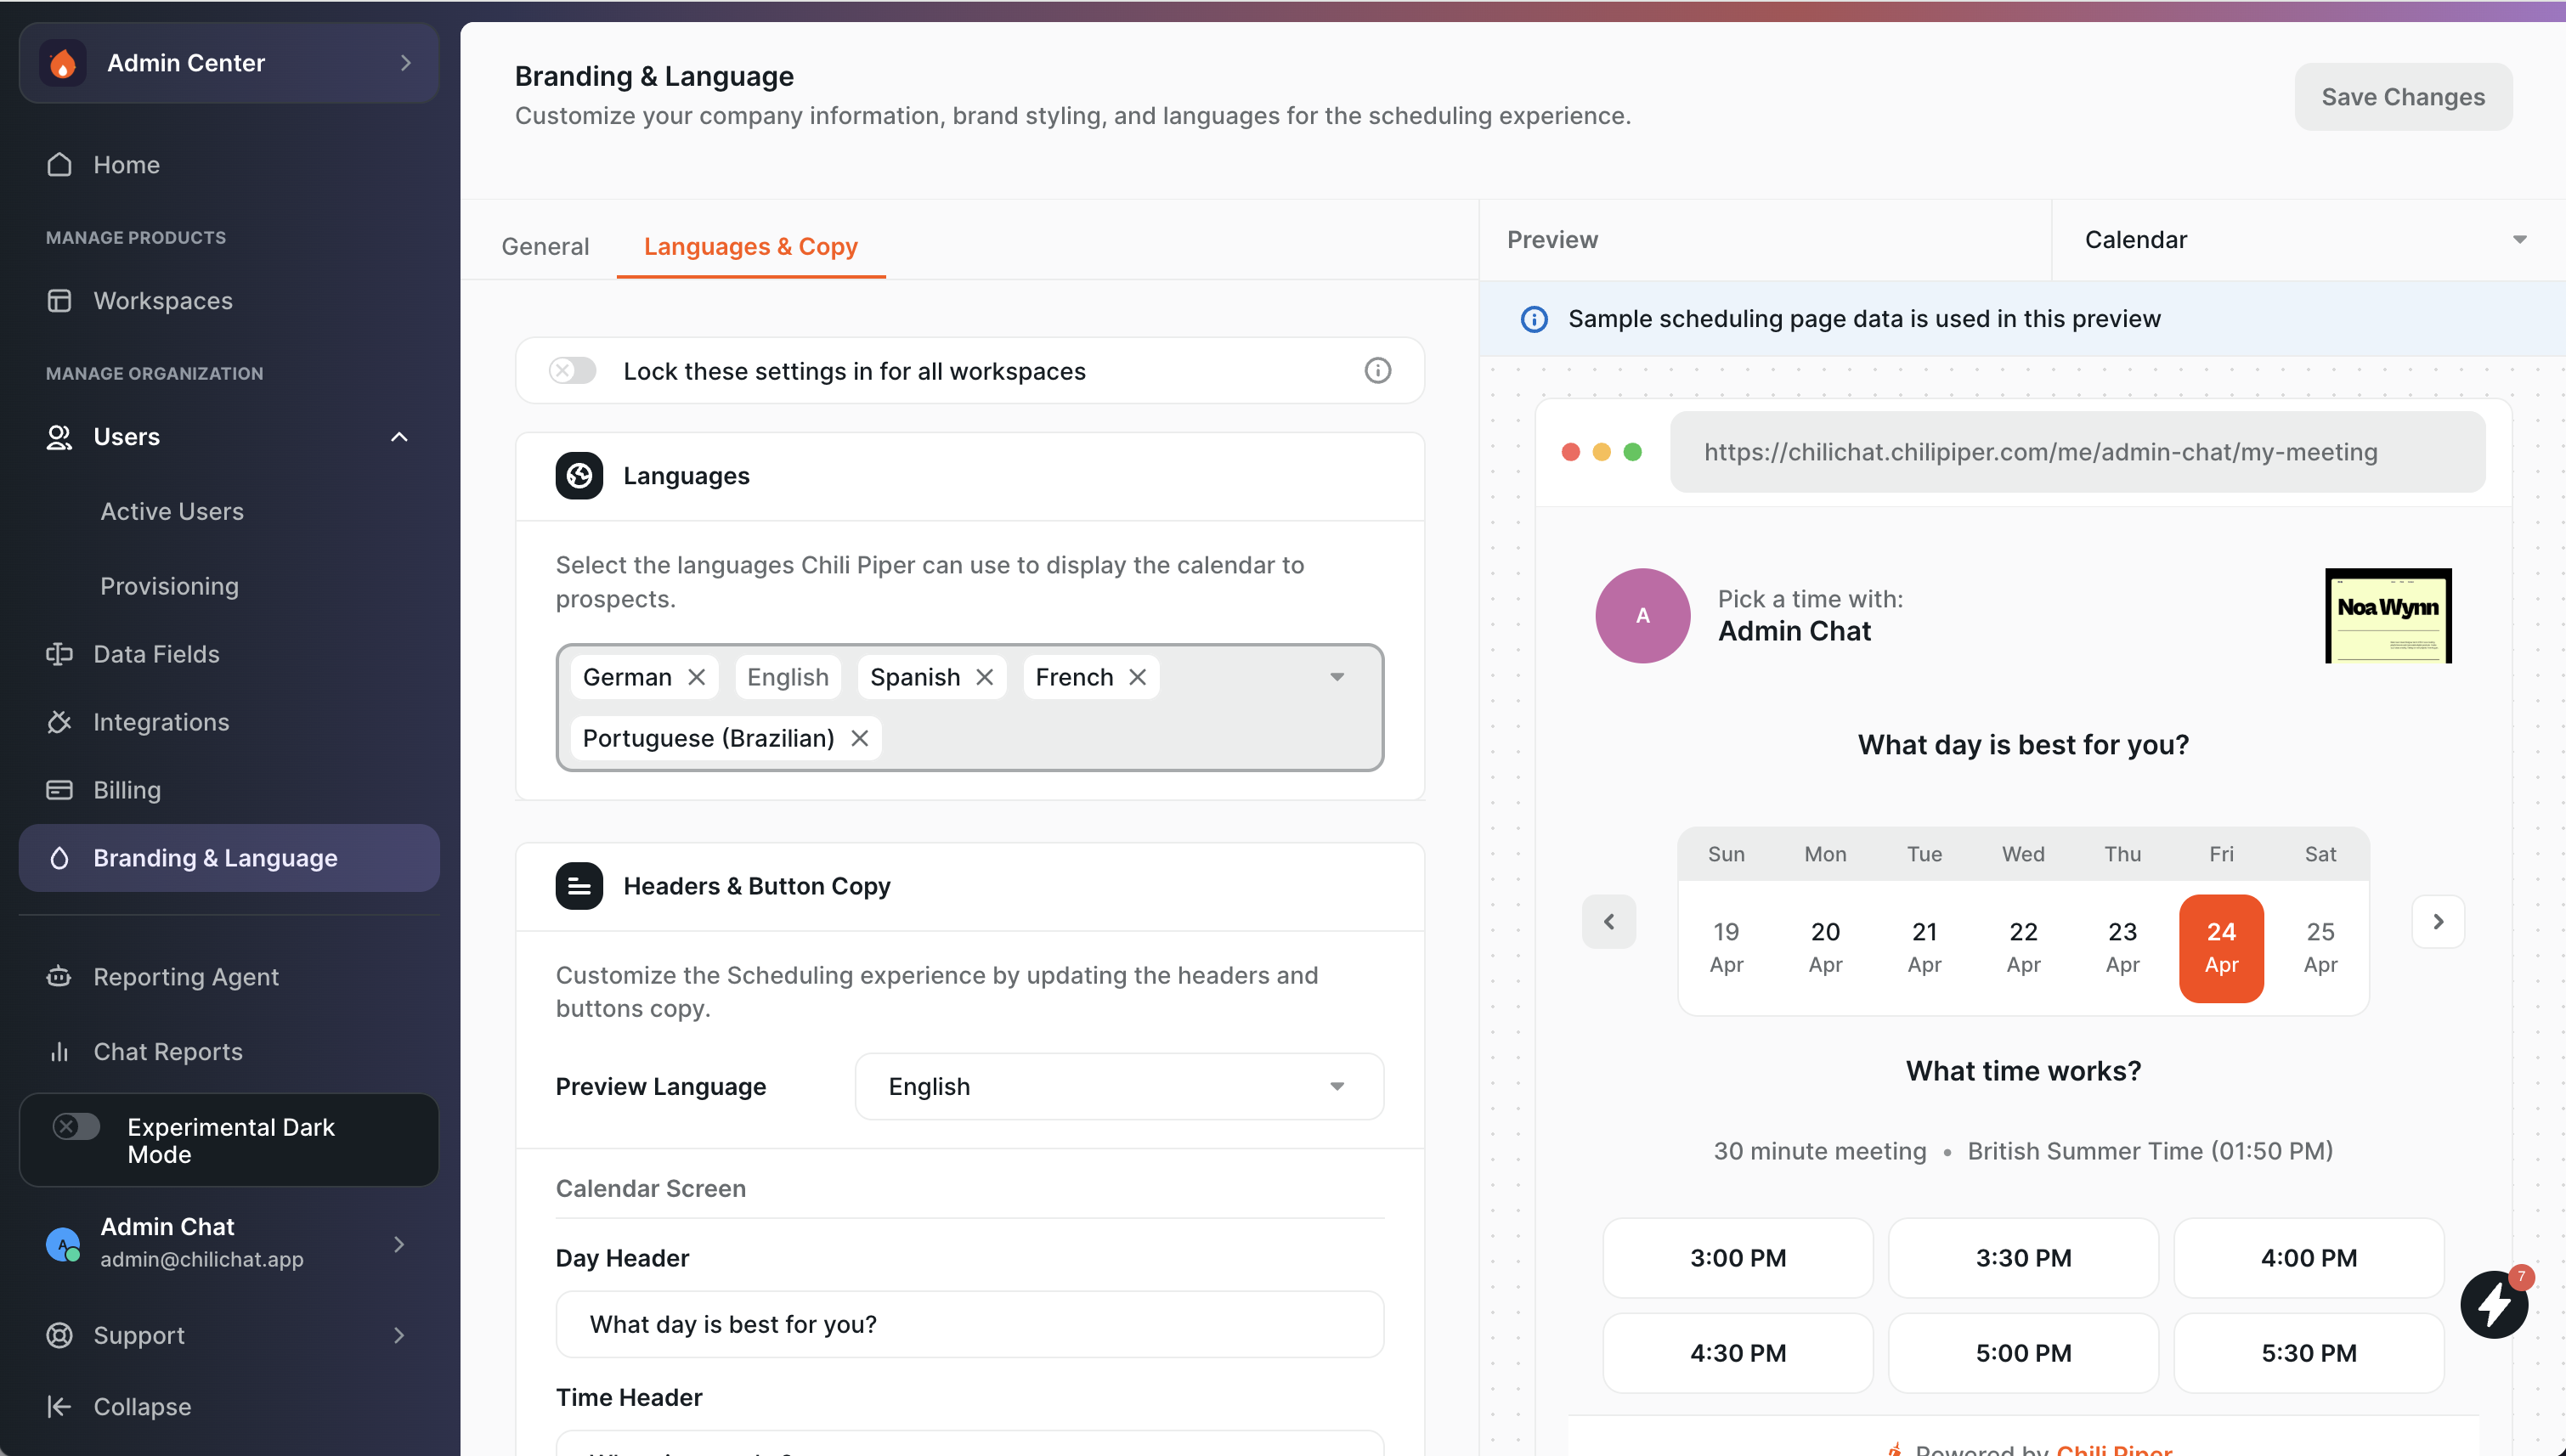Click the Branding & Language droplet icon
This screenshot has height=1456, width=2566.
(60, 858)
